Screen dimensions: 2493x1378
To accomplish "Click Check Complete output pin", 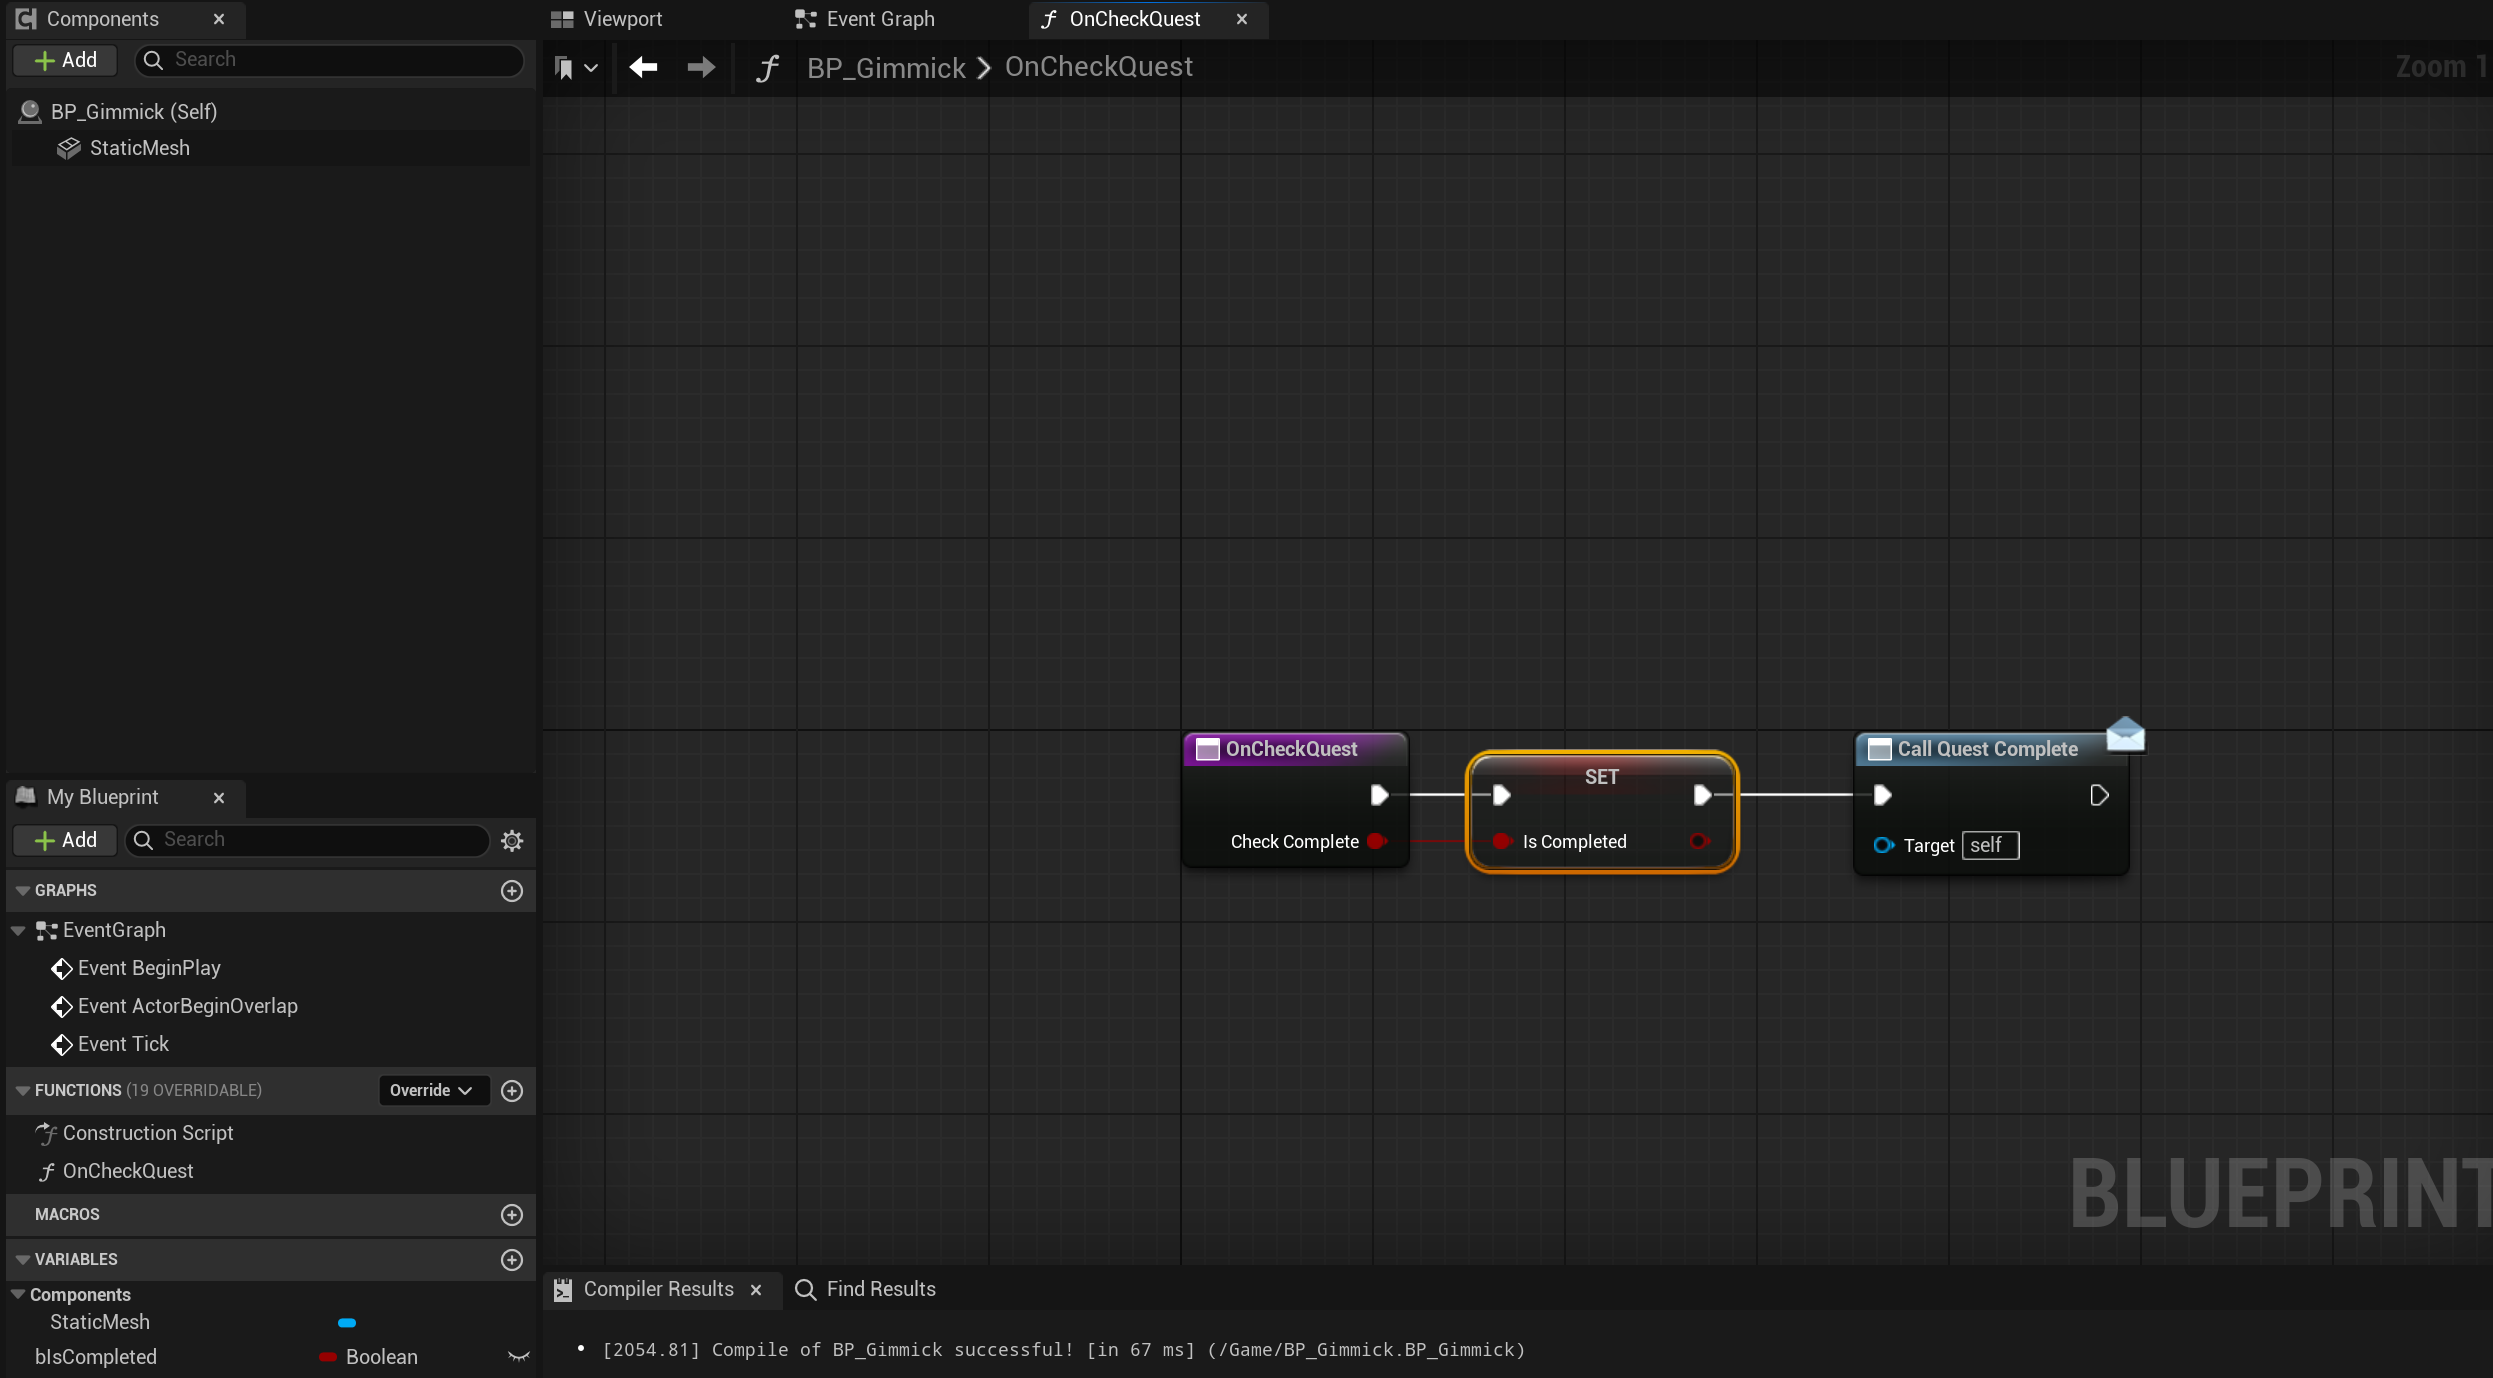I will pos(1377,841).
